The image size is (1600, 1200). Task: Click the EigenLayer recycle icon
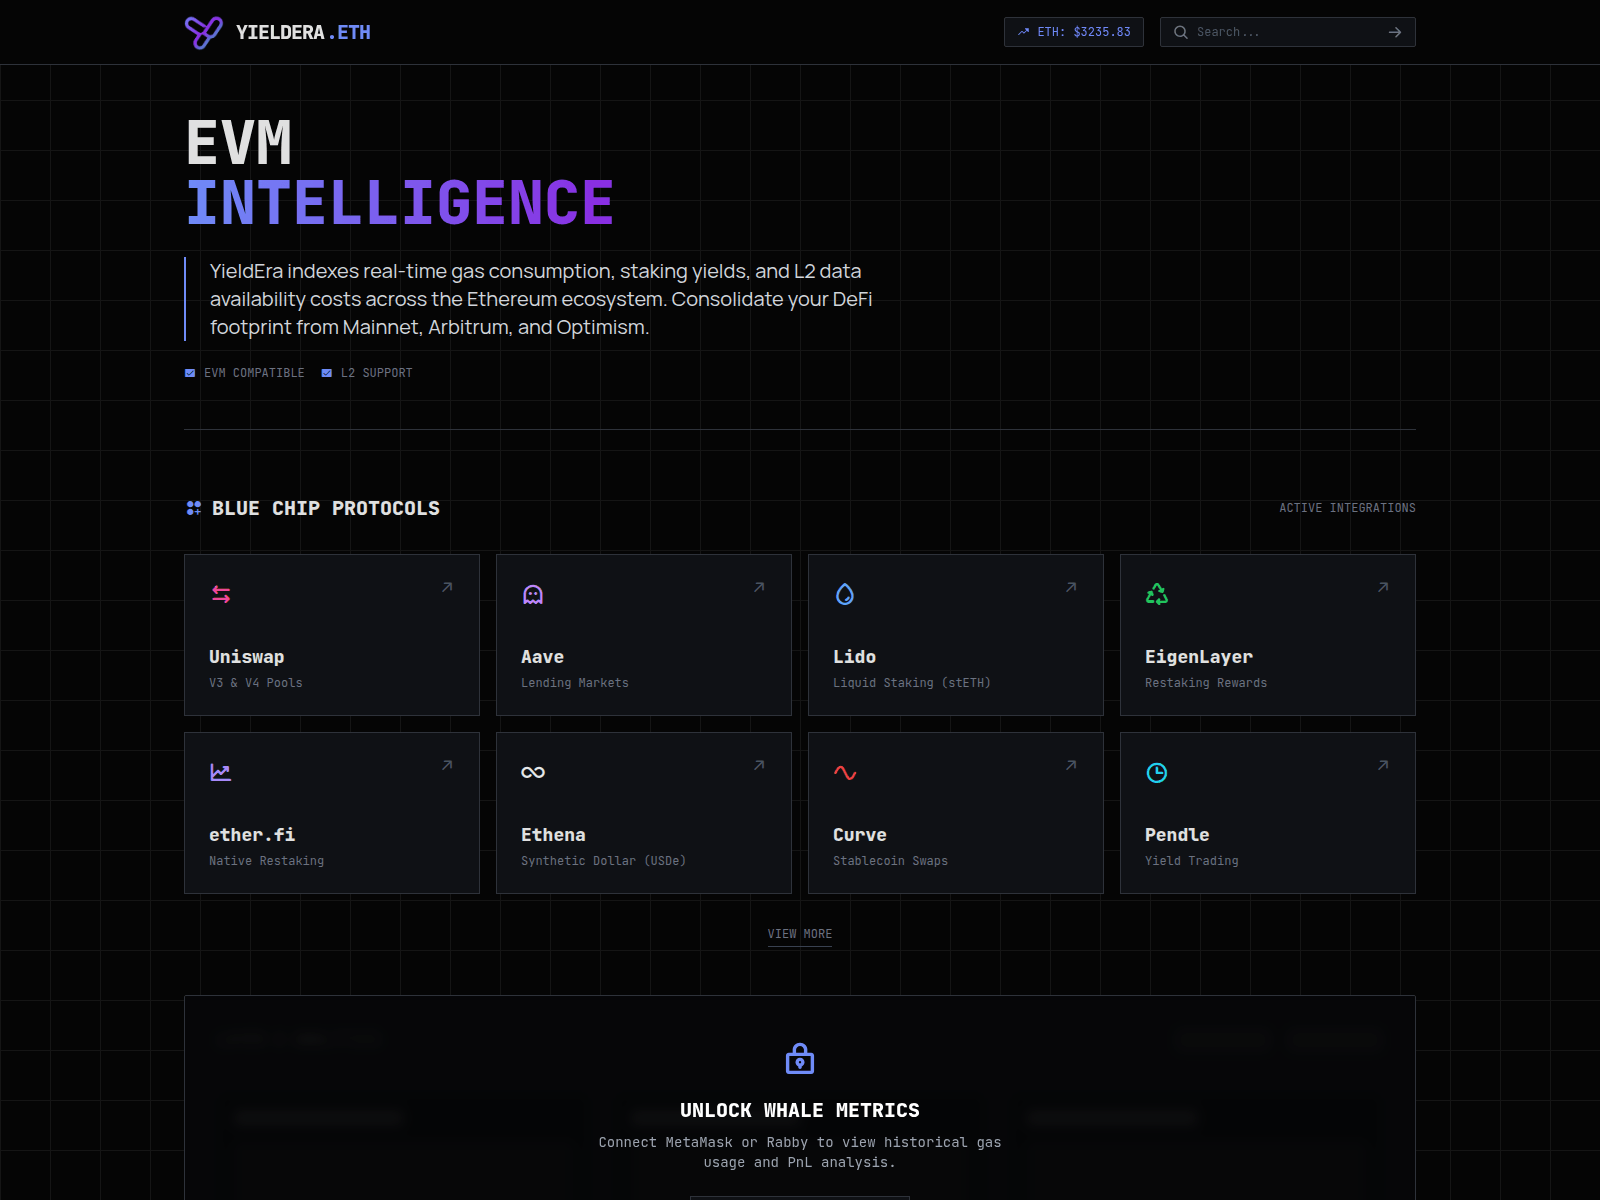[1157, 594]
